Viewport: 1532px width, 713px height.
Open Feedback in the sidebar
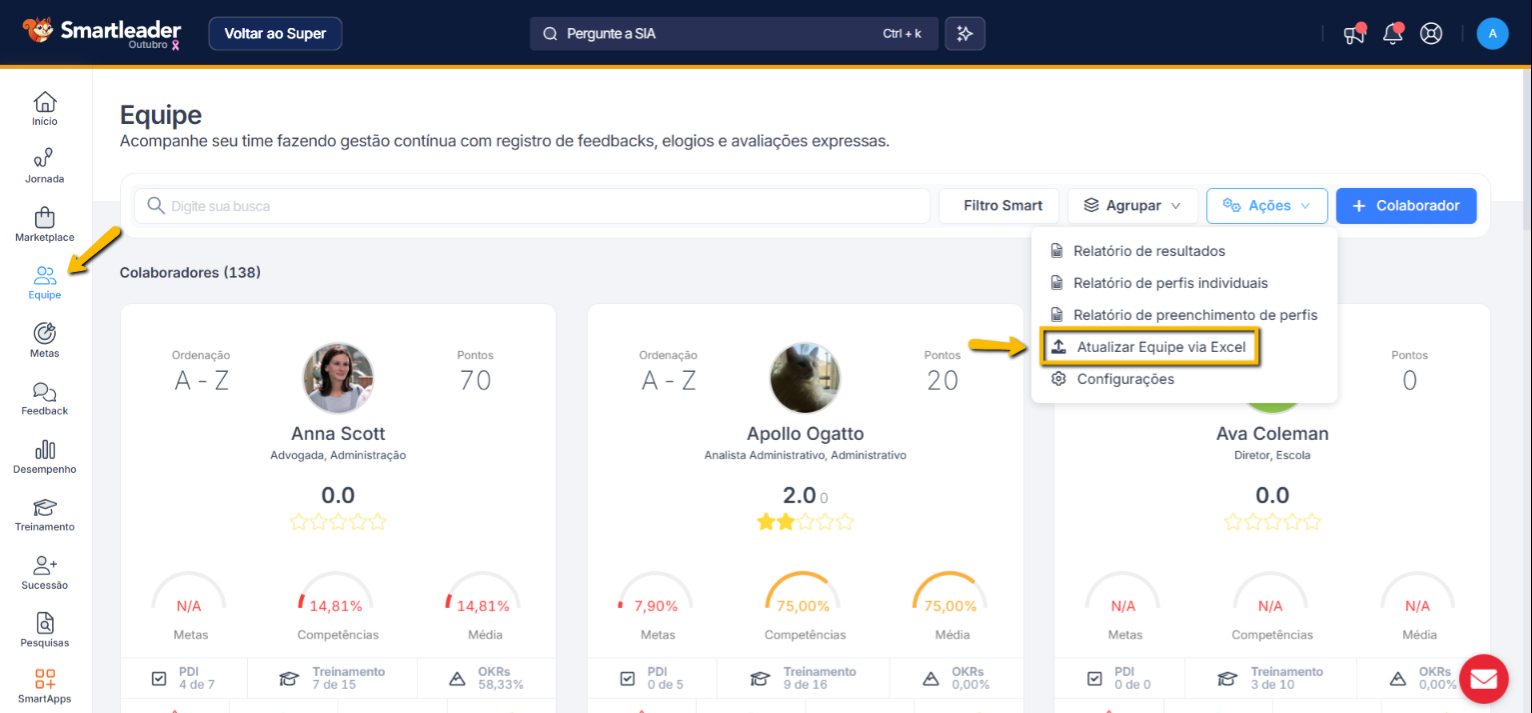click(x=45, y=398)
